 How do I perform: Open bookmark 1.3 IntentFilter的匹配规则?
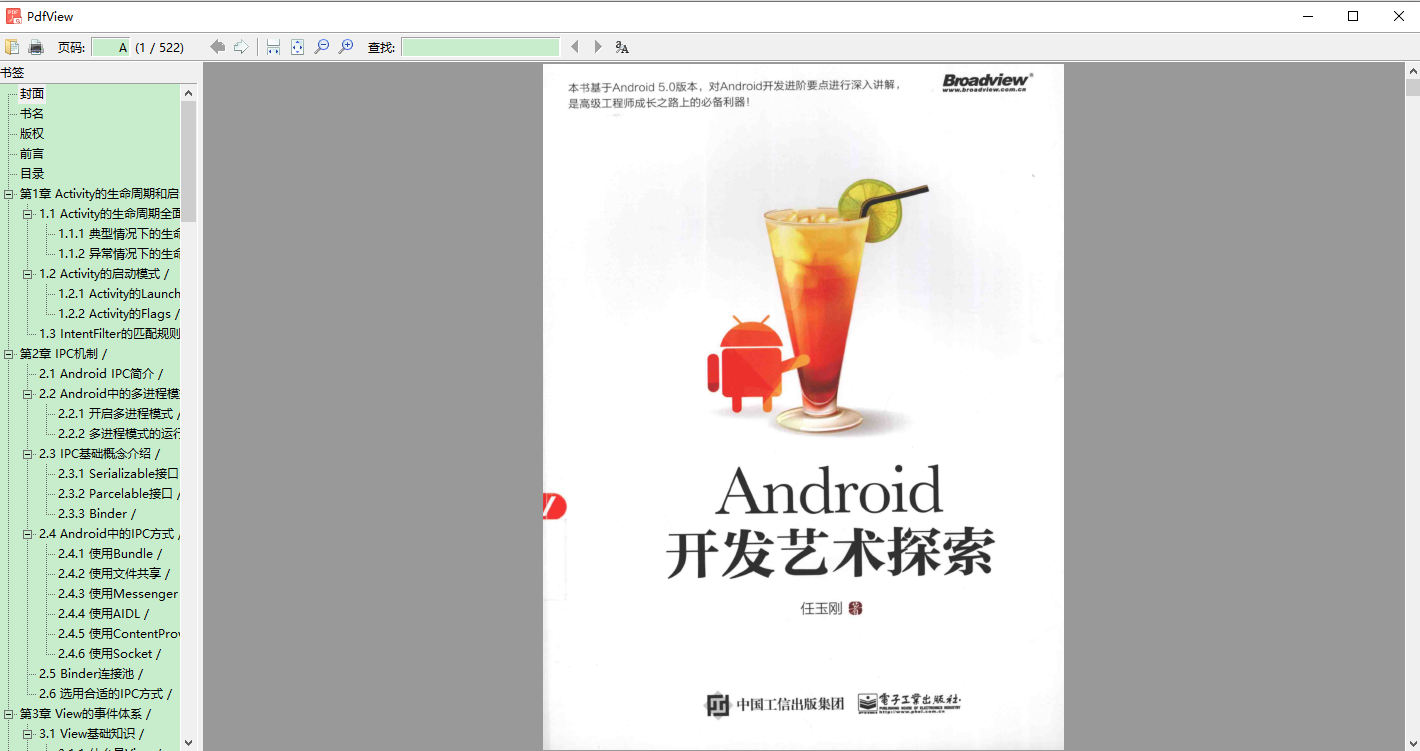click(110, 334)
